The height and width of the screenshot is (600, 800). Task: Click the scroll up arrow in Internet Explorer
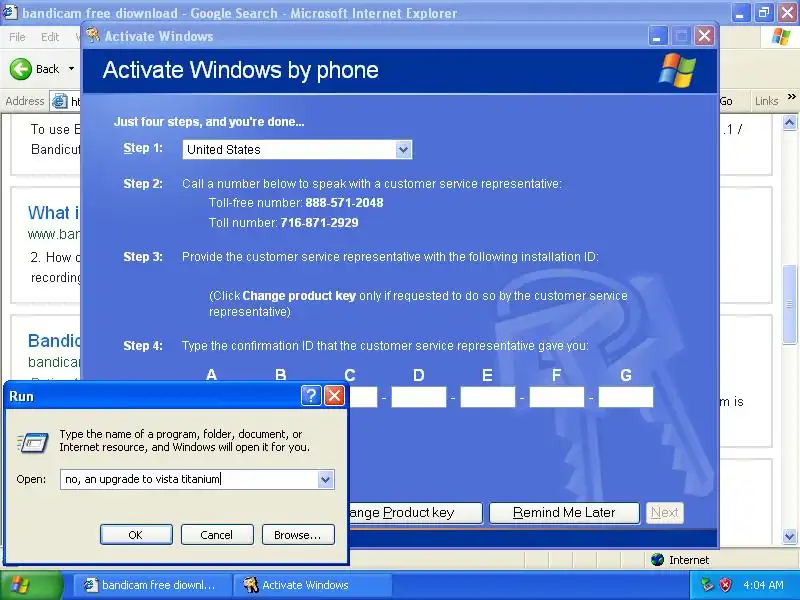789,122
